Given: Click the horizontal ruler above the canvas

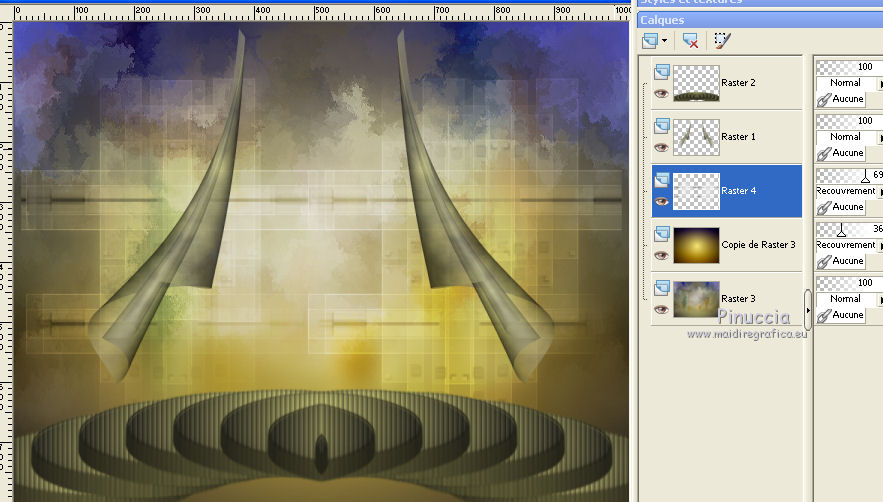Looking at the screenshot, I should 321,12.
